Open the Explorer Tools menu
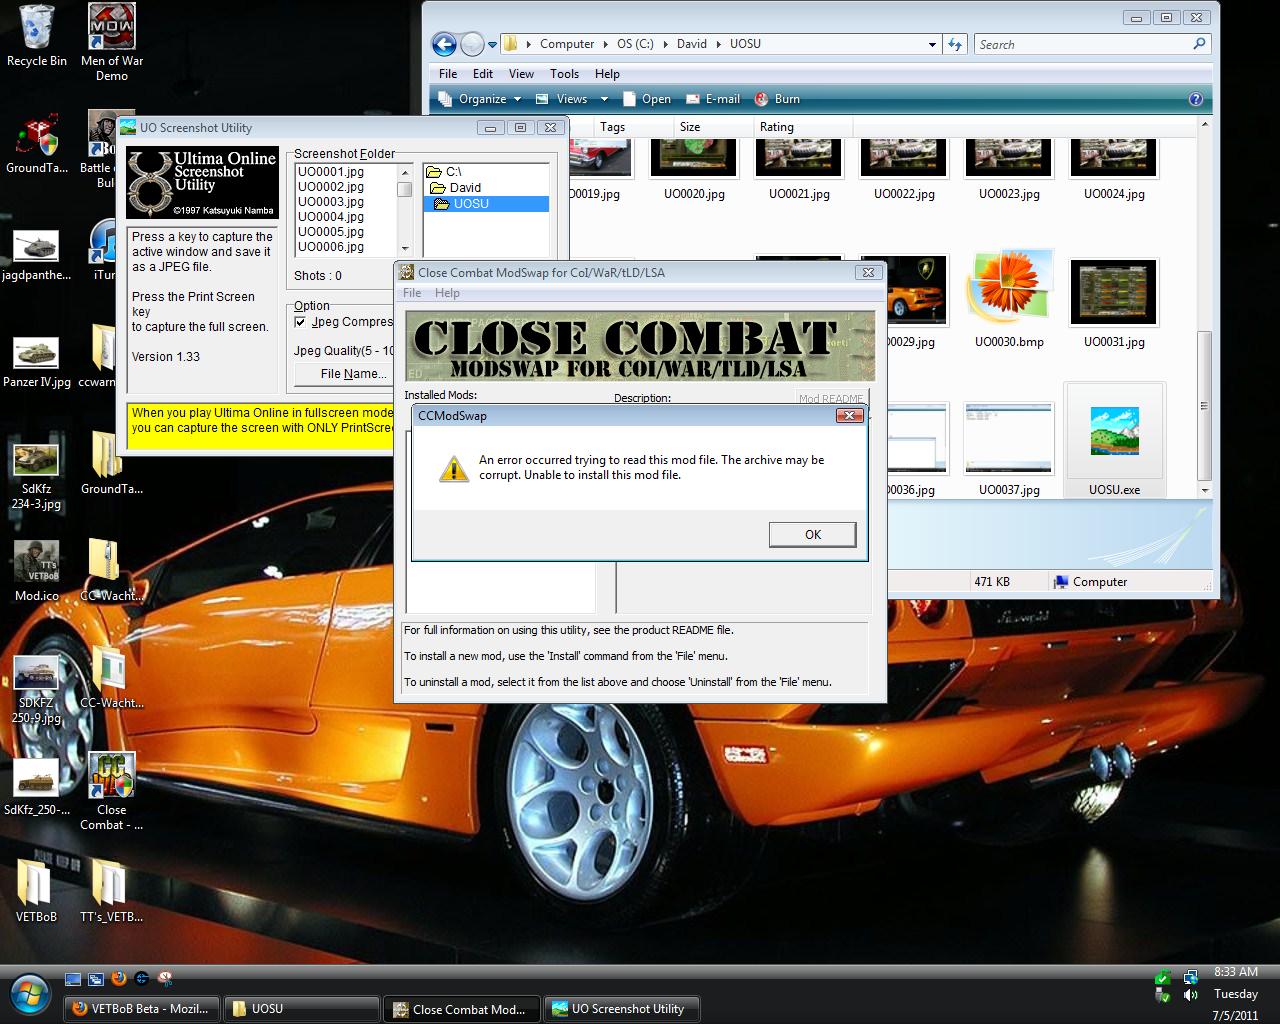Screen dimensions: 1280x1024 [x=564, y=73]
